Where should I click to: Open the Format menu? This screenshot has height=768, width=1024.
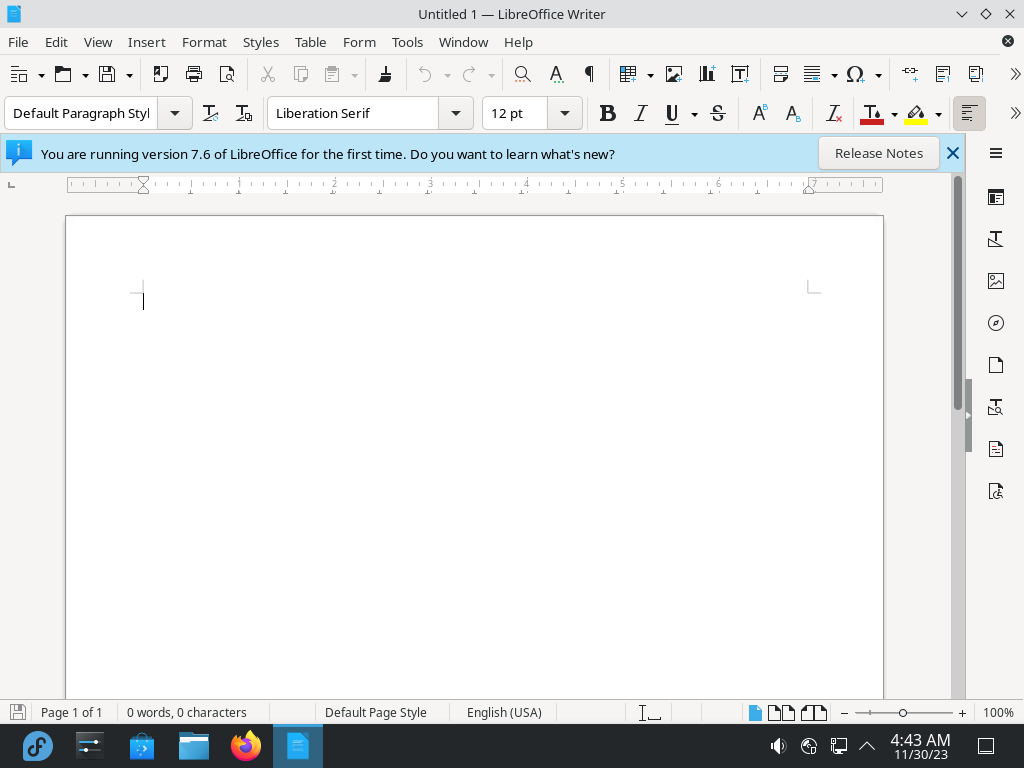(204, 42)
